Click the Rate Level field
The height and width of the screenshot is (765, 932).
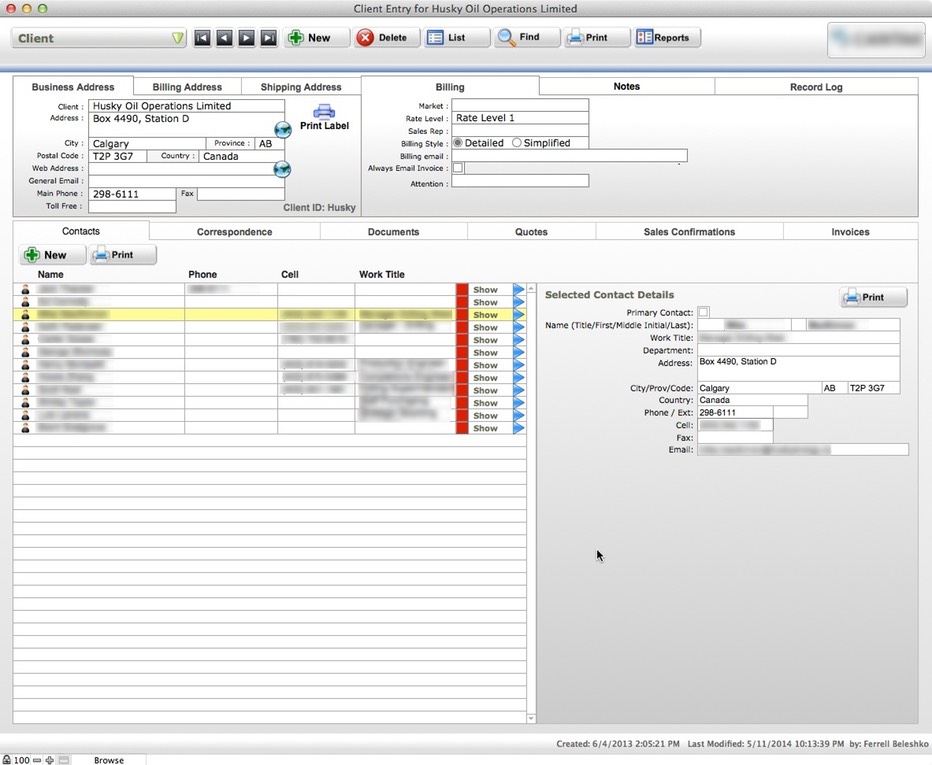coord(520,118)
